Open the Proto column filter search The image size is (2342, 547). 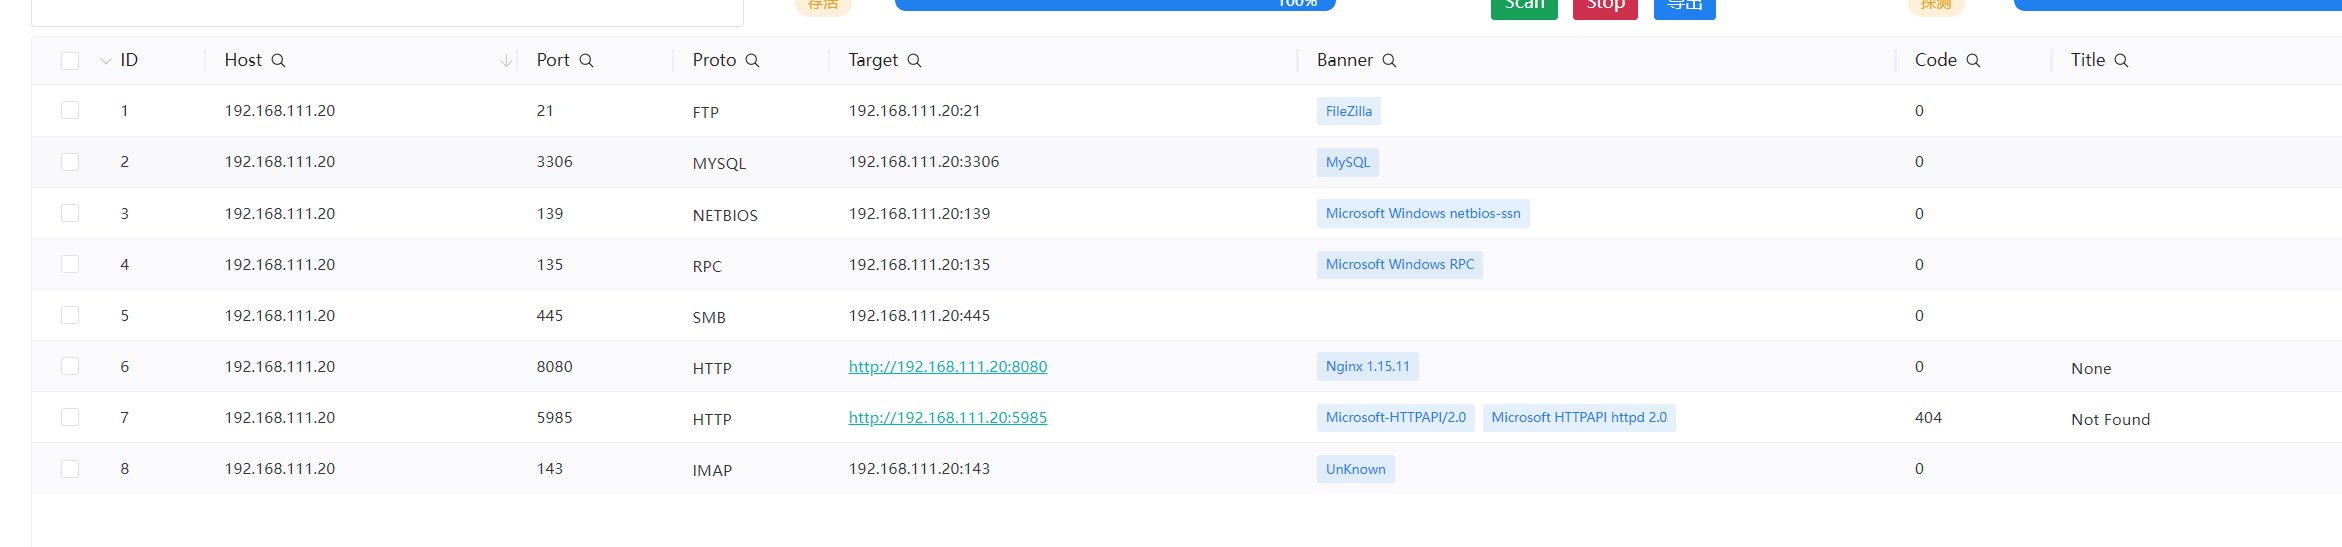point(753,61)
